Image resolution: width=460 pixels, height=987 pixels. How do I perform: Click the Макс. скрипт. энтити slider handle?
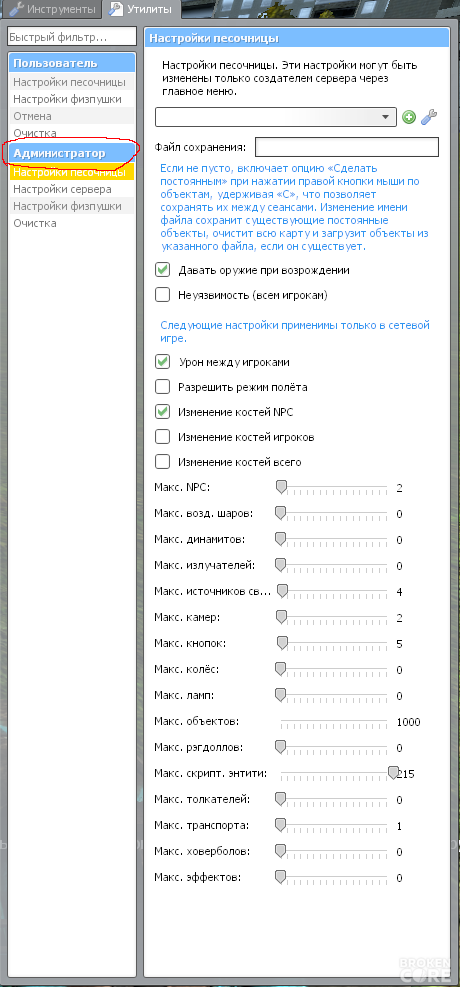point(393,772)
